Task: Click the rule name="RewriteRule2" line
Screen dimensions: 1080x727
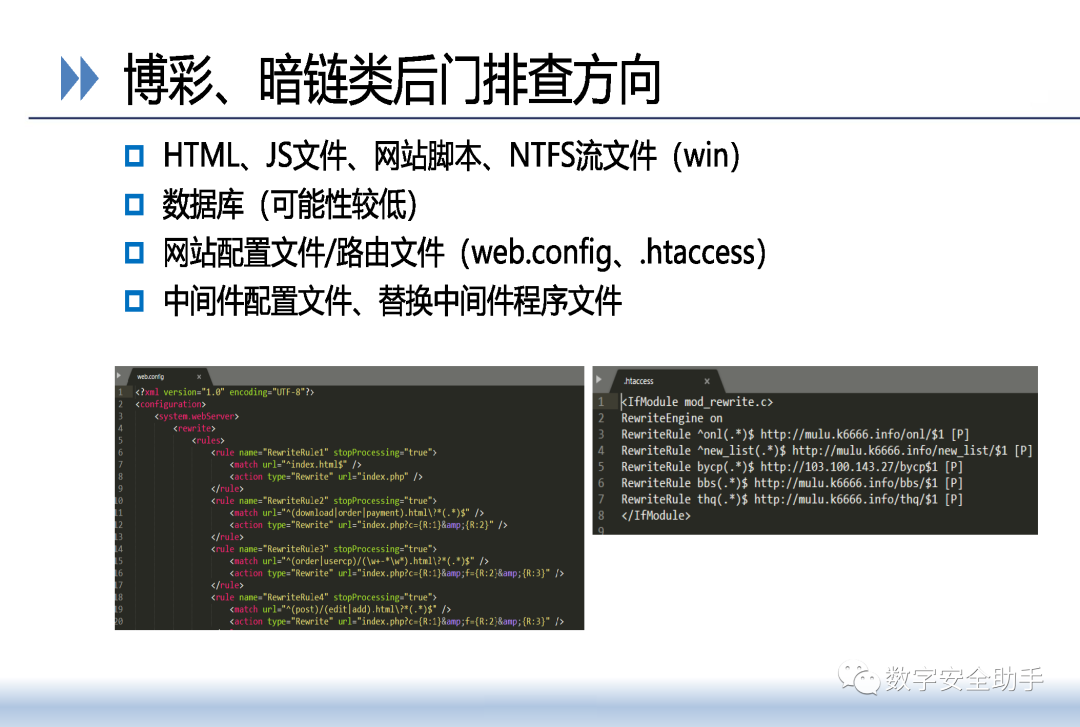Action: [x=324, y=501]
